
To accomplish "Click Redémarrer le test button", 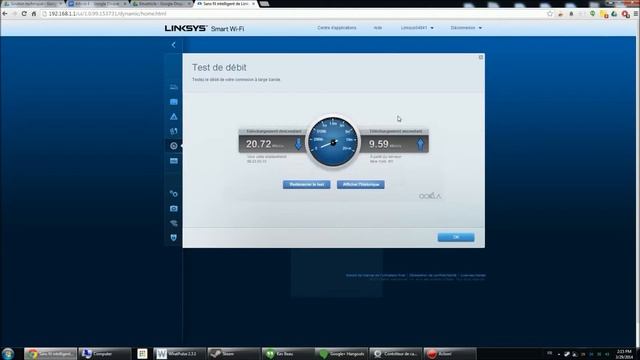I will click(x=307, y=184).
